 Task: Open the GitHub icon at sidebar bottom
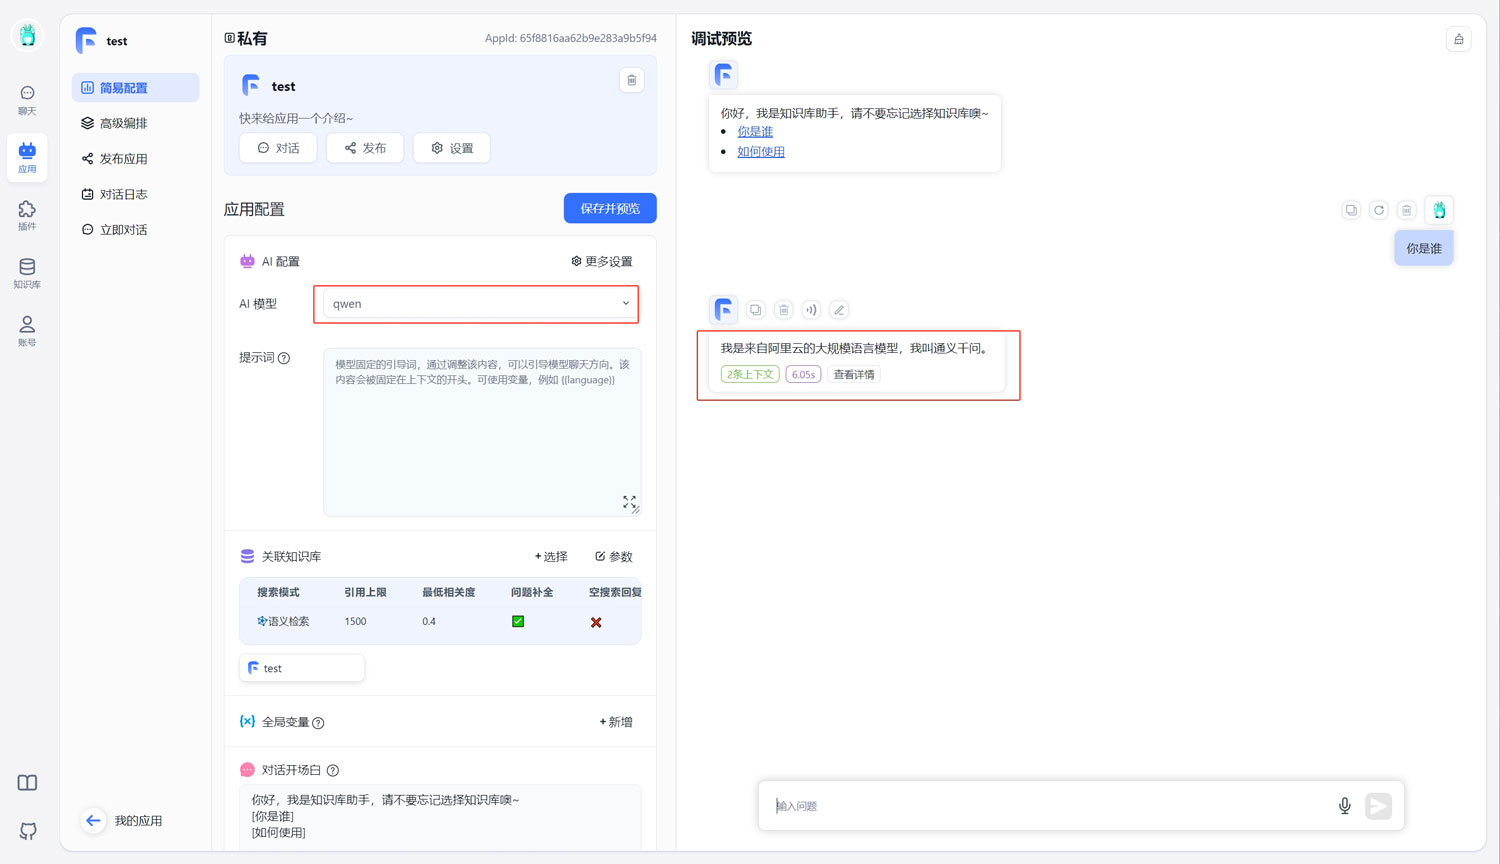[28, 831]
